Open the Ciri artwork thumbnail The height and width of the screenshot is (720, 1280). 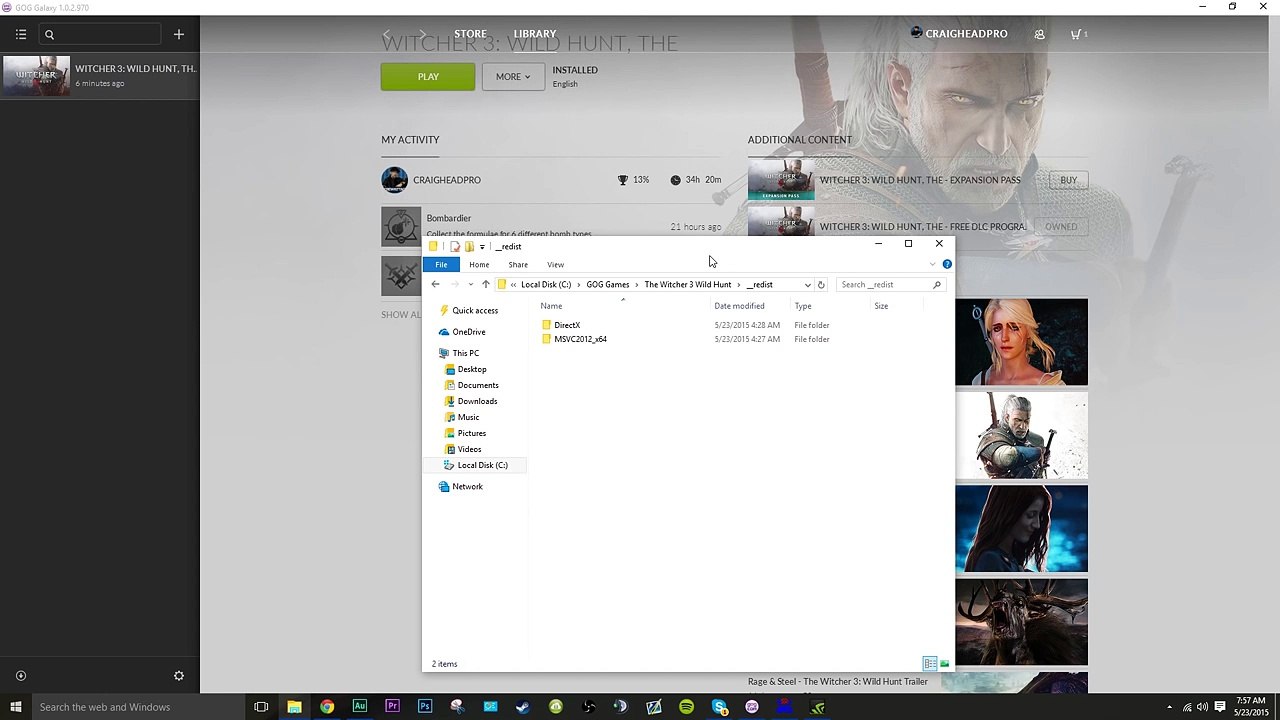1021,342
